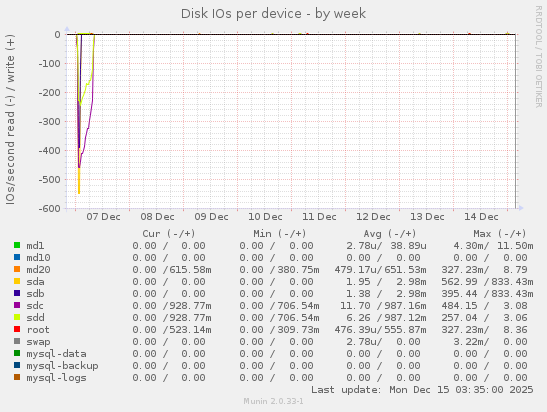Click the '14 Dec' x-axis label

[x=481, y=217]
